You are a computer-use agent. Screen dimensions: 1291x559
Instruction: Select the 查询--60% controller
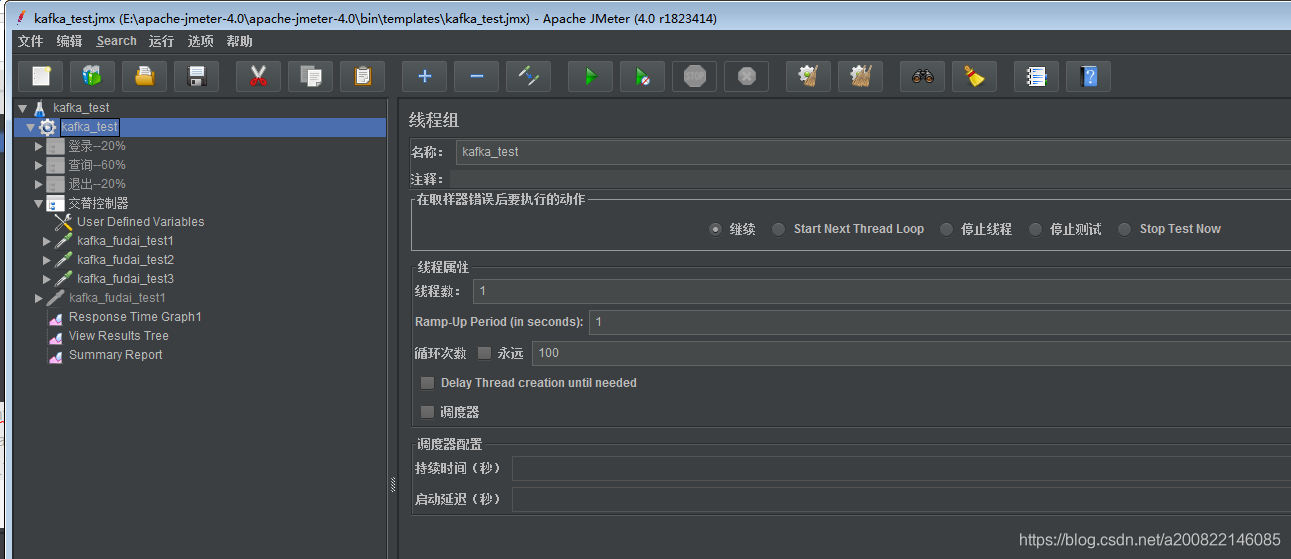point(97,165)
